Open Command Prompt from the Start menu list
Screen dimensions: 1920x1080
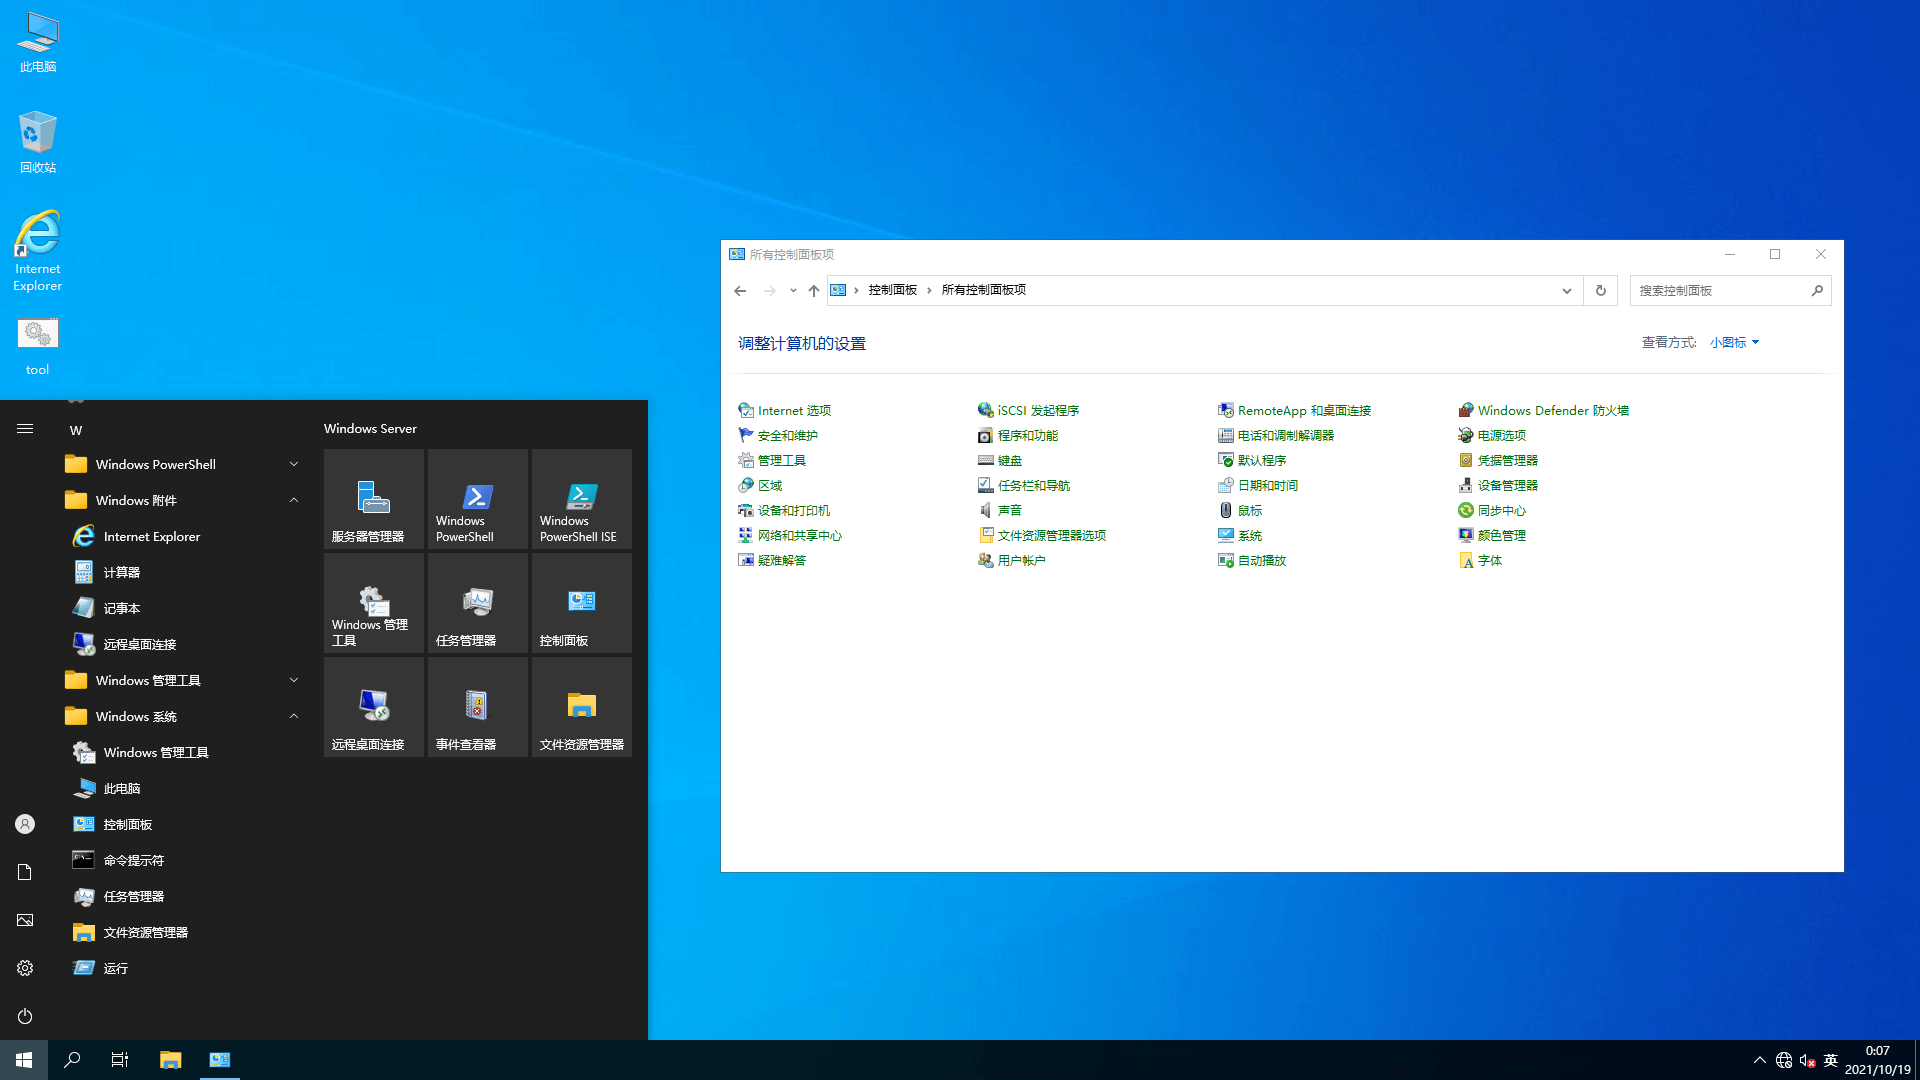(x=133, y=860)
